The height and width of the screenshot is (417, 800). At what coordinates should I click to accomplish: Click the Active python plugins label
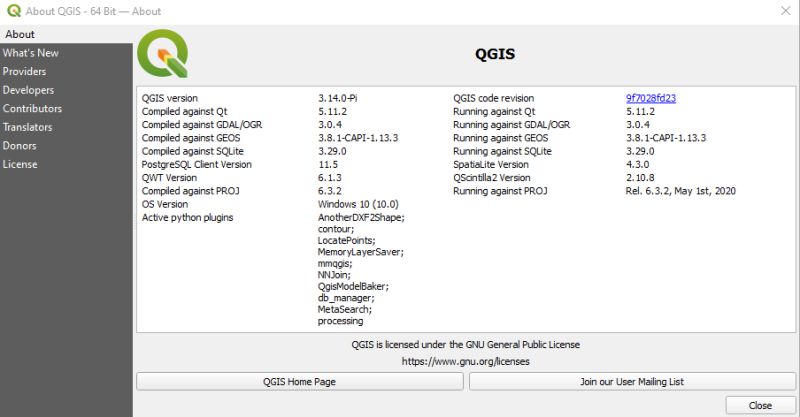[x=187, y=217]
